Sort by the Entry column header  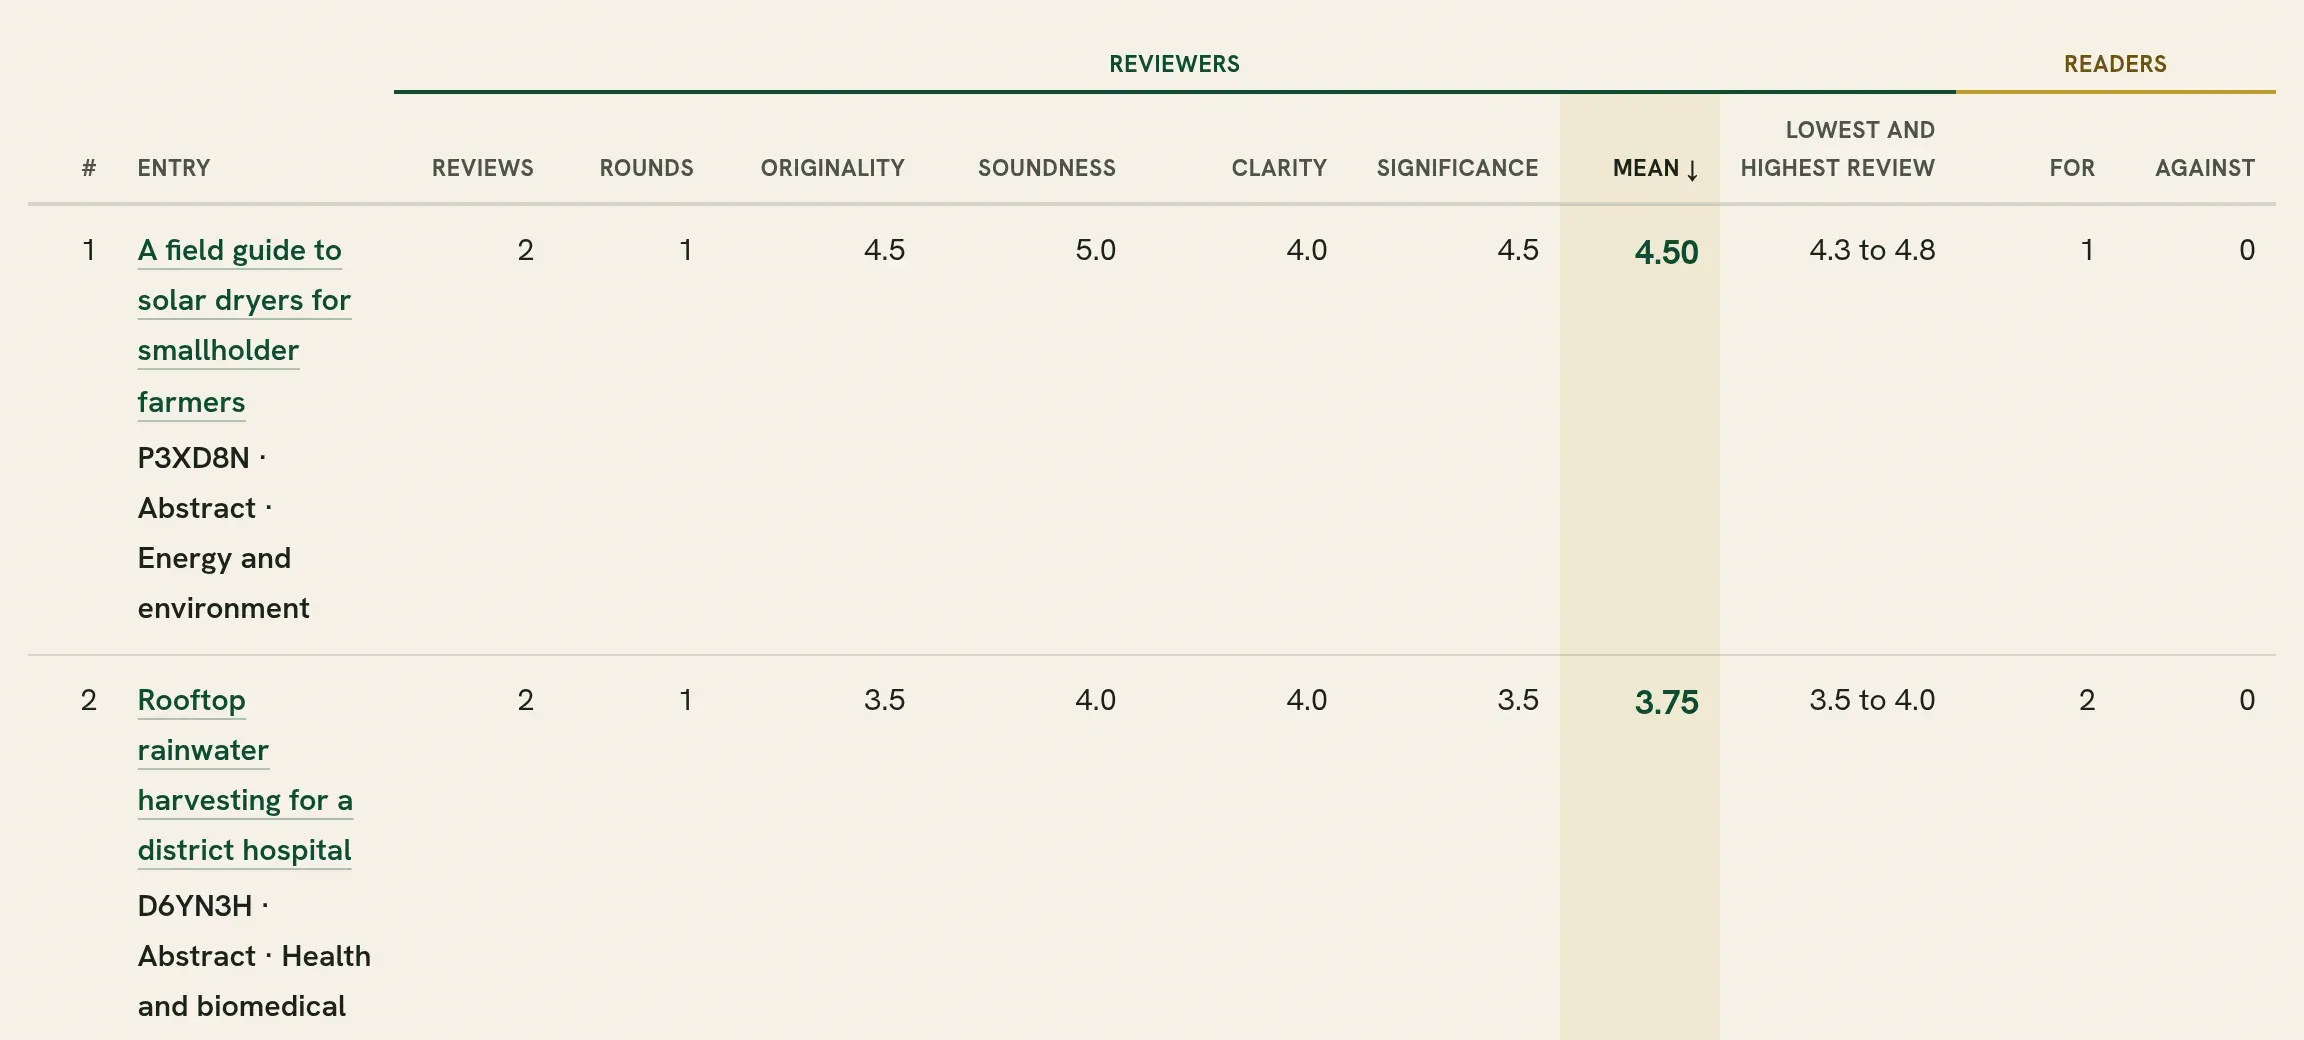[174, 168]
